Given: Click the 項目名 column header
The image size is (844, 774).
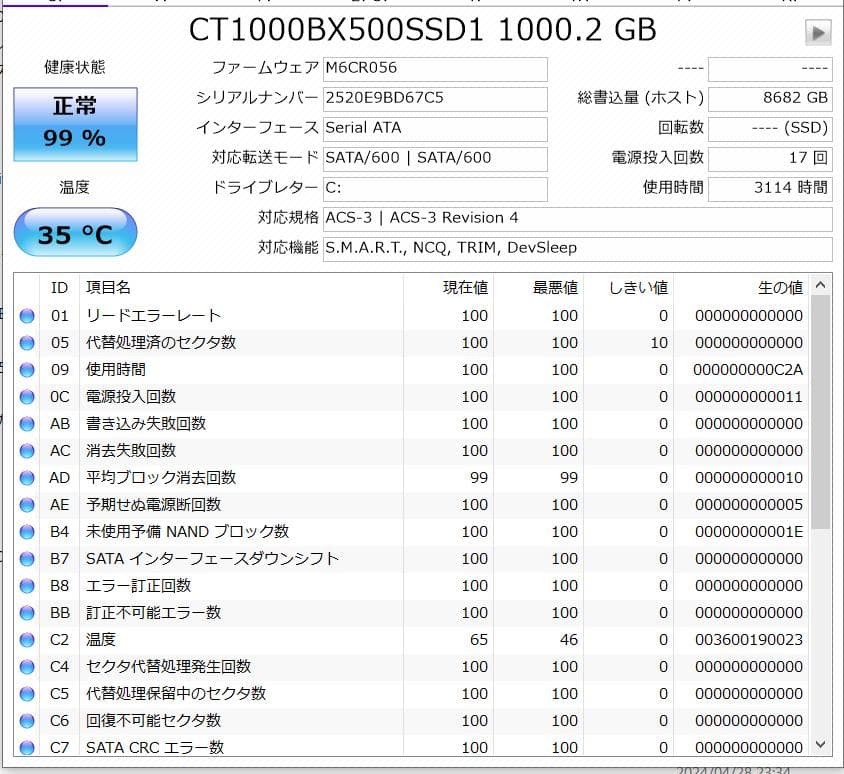Looking at the screenshot, I should click(241, 287).
